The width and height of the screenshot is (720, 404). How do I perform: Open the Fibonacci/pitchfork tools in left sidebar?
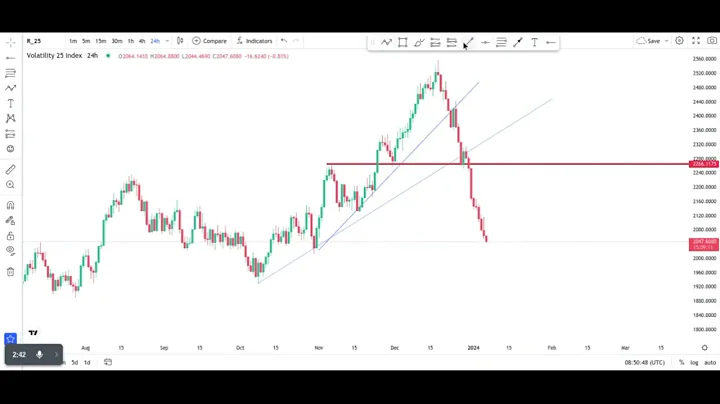(11, 73)
